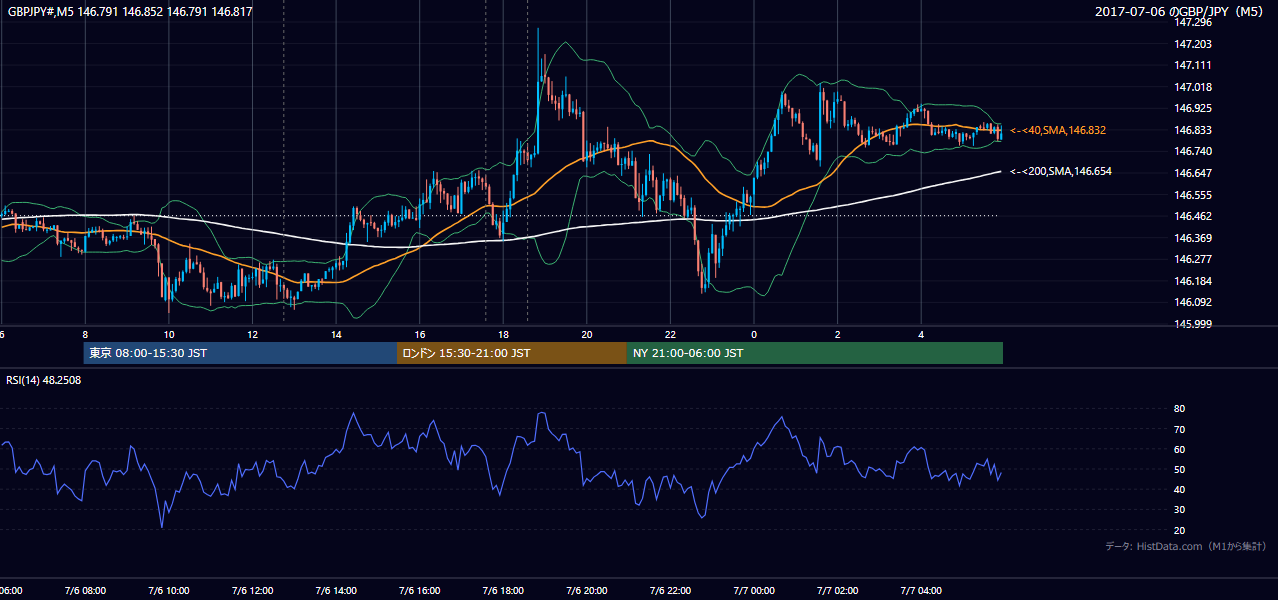Viewport: 1278px width, 600px height.
Task: Click the bottom time label 7/6 10:00
Action: click(x=168, y=591)
